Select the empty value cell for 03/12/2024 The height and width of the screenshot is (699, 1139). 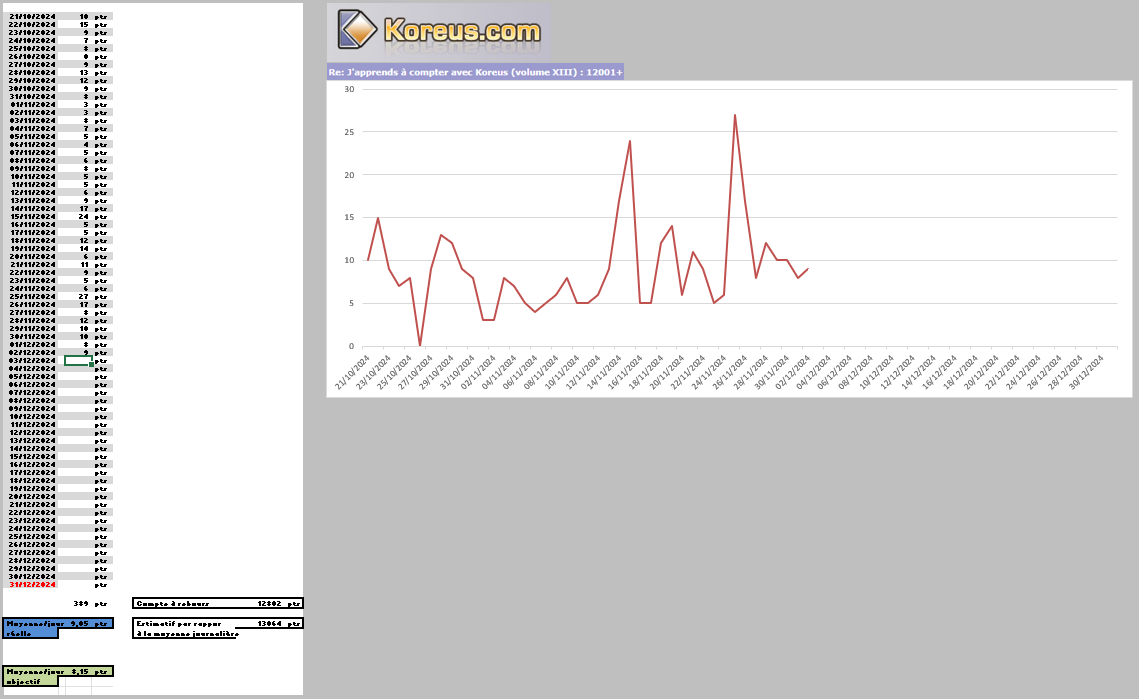(78, 360)
